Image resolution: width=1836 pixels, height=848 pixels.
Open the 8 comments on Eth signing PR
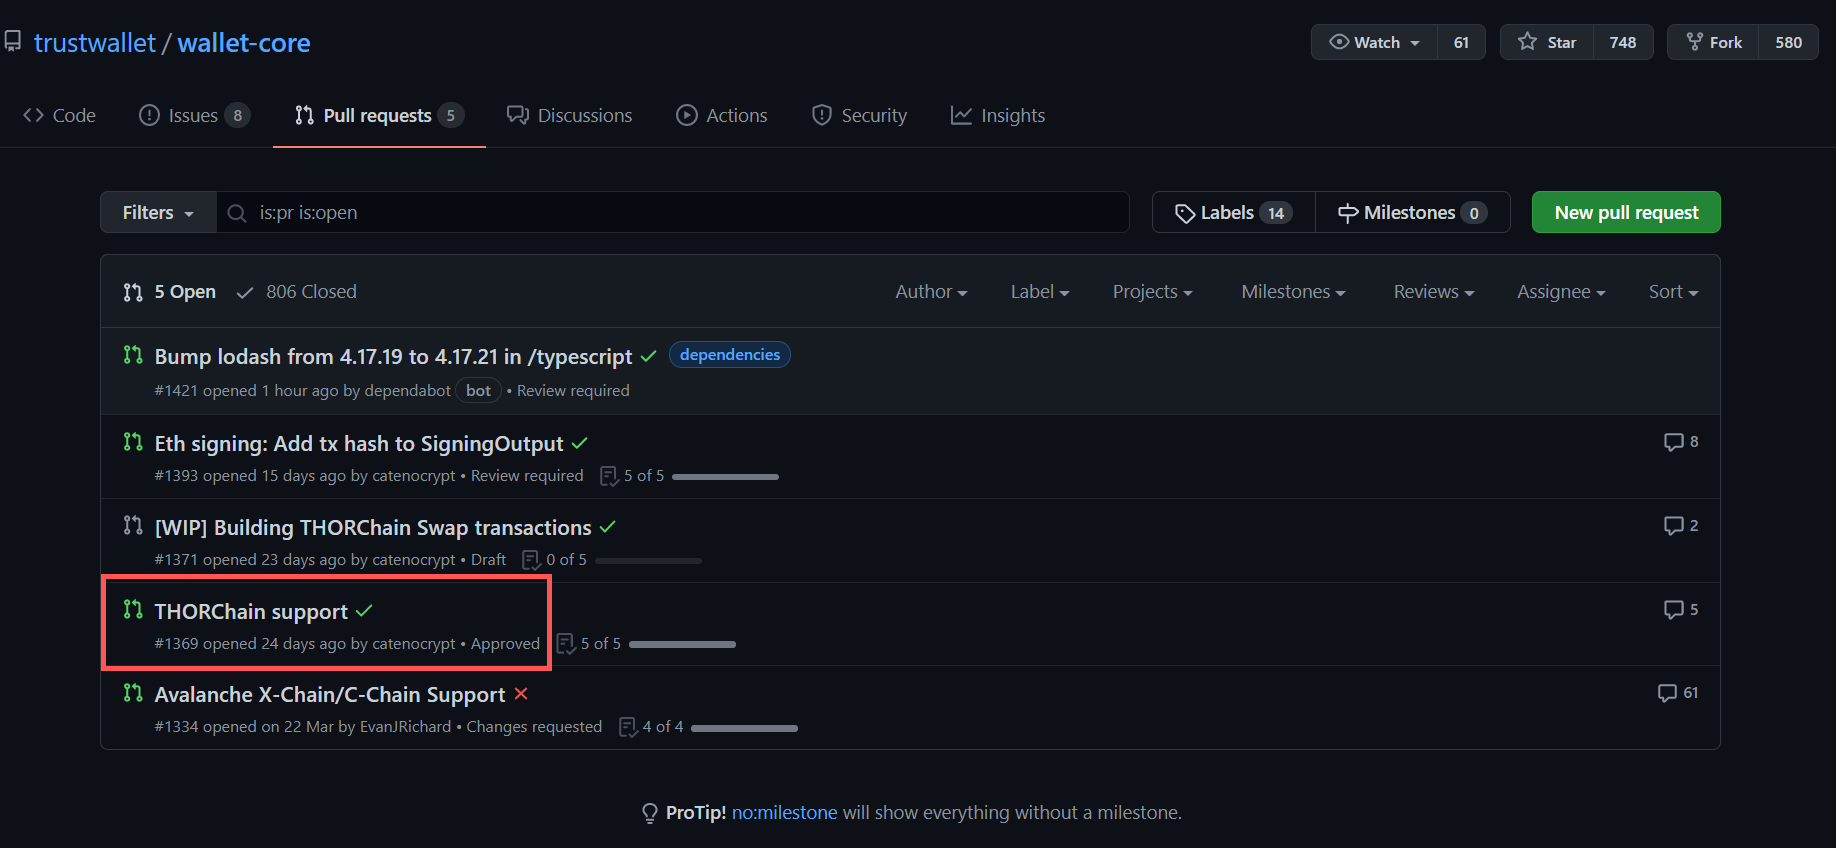click(x=1681, y=442)
